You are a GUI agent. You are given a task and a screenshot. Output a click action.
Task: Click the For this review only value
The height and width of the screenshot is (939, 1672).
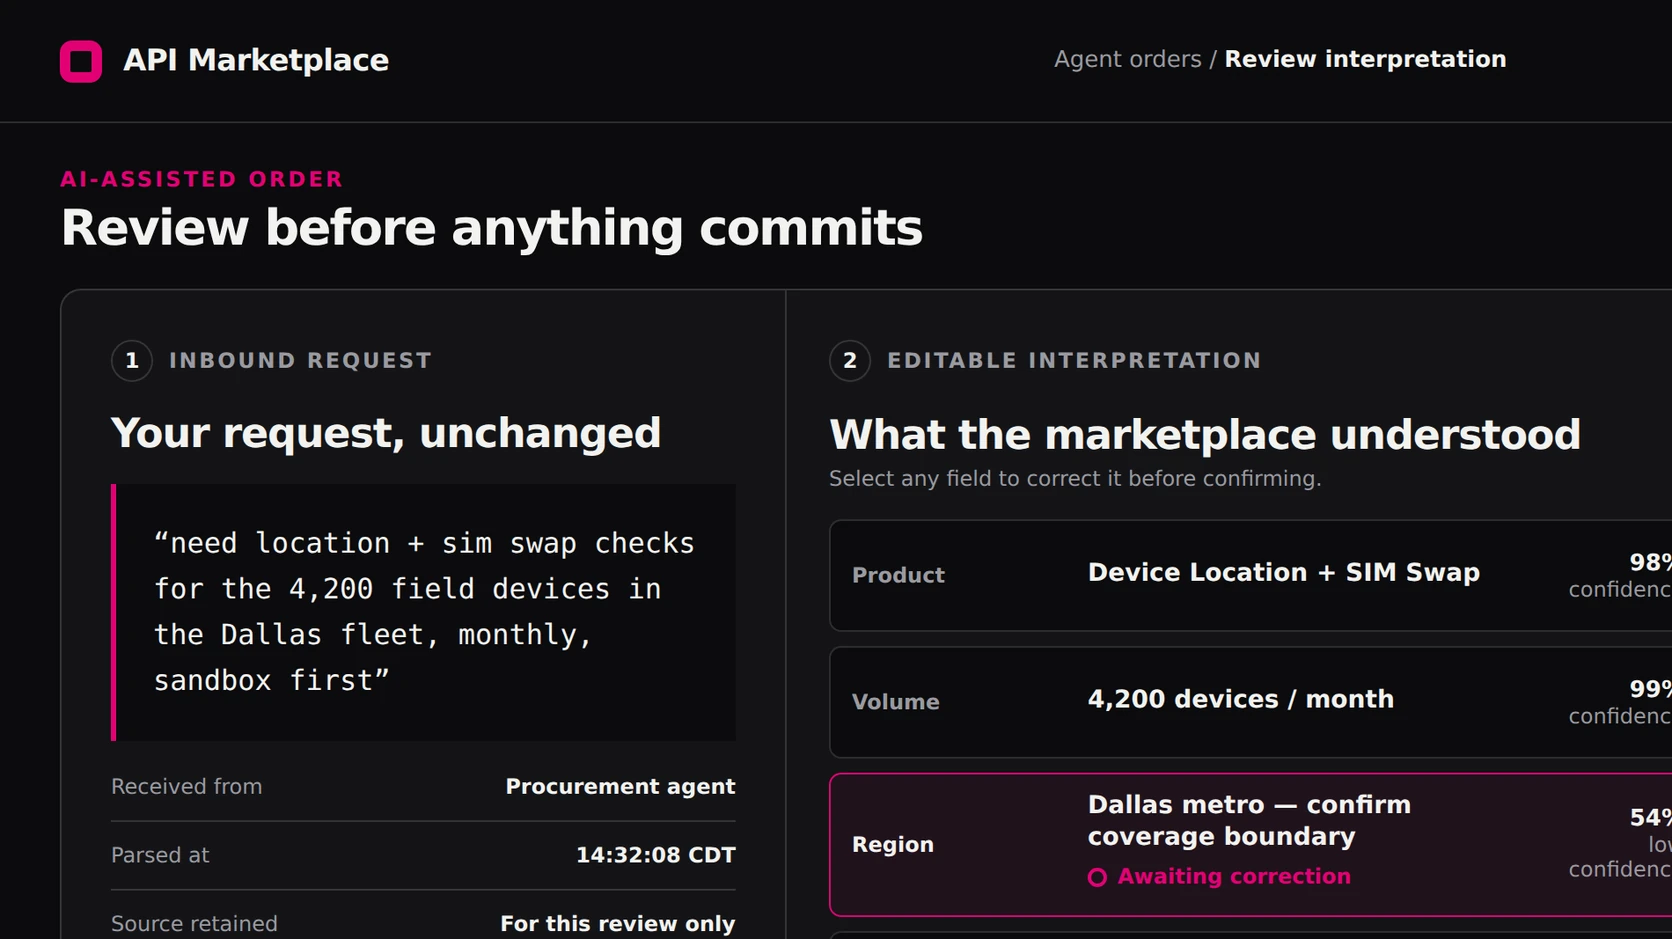tap(617, 924)
